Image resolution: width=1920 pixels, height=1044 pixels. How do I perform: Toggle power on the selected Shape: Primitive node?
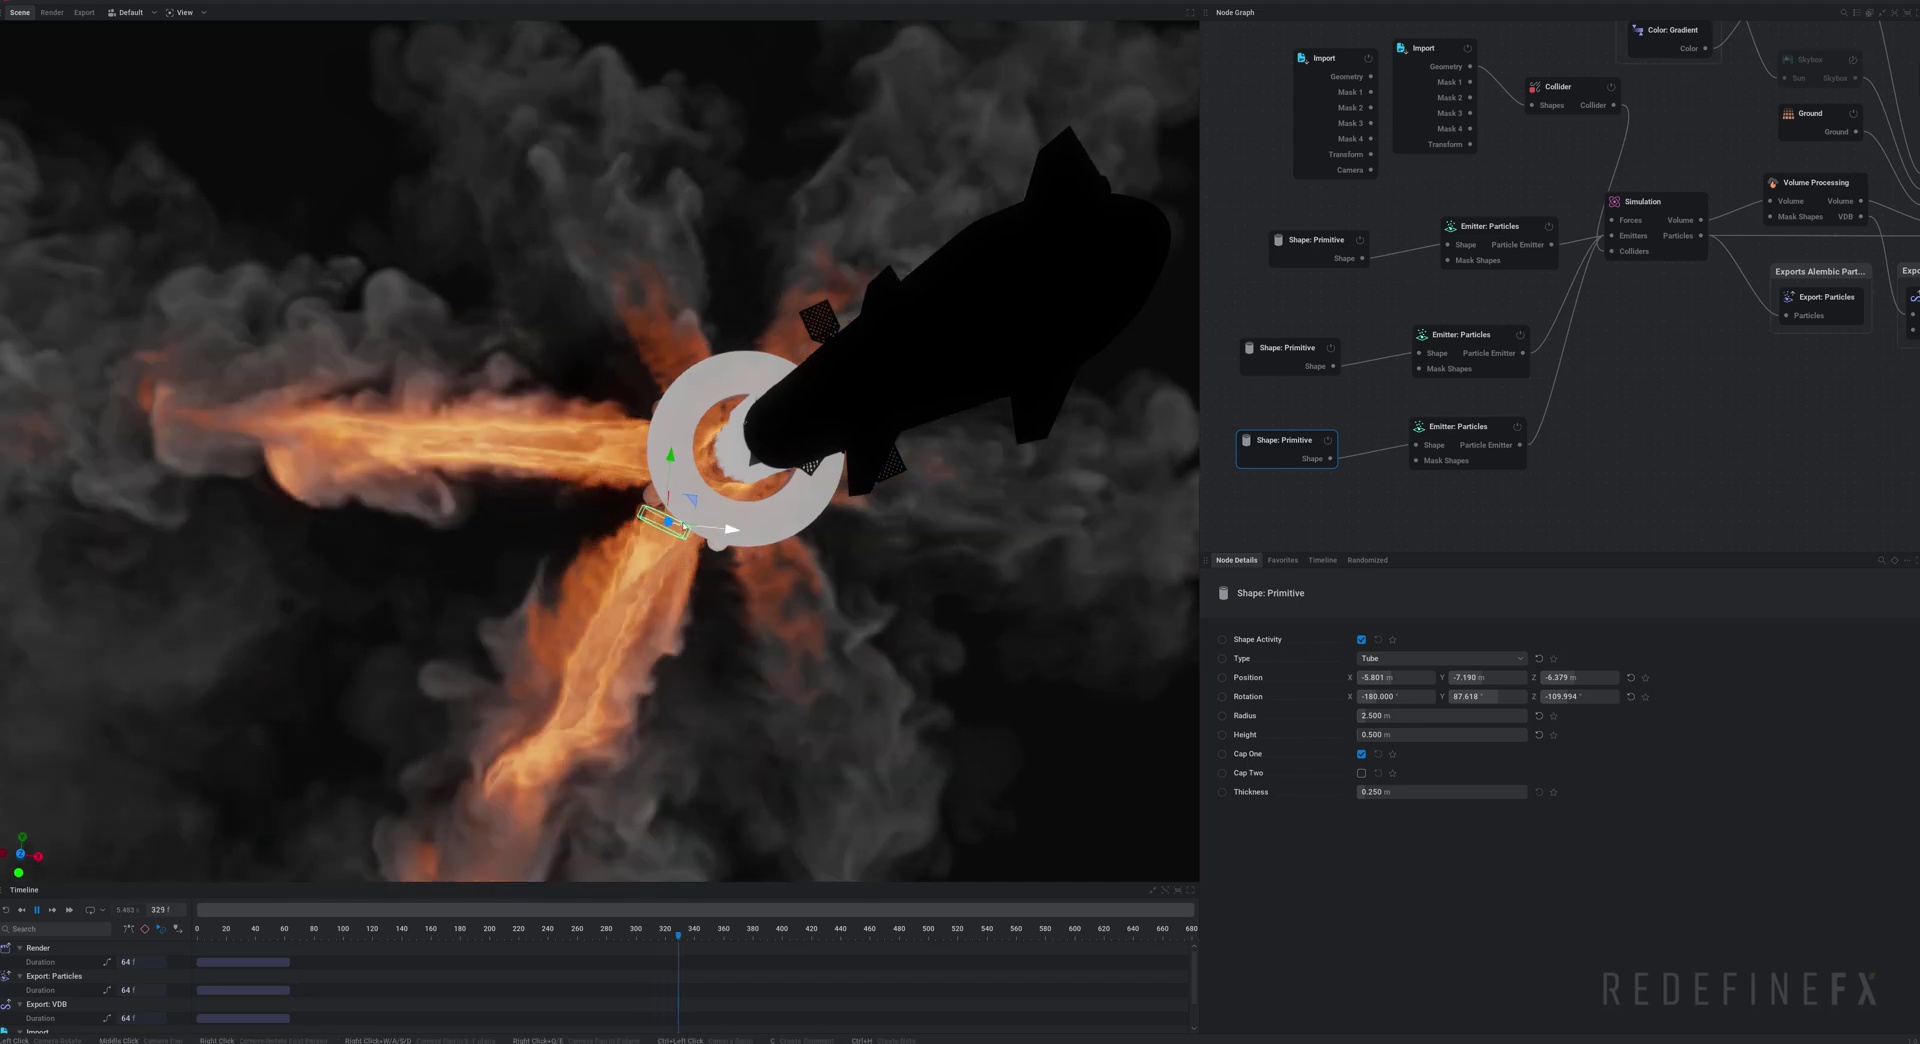pos(1328,441)
